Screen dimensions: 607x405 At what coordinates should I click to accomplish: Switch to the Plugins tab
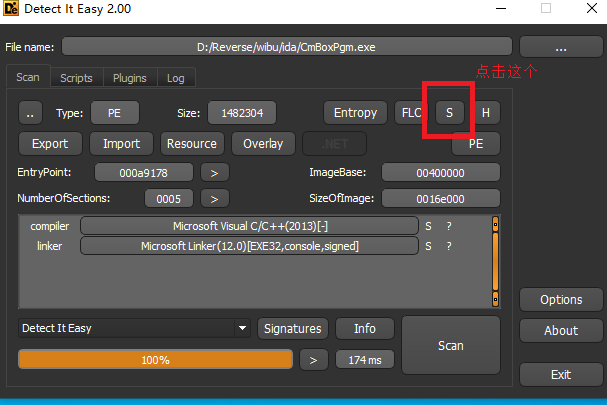pyautogui.click(x=130, y=78)
